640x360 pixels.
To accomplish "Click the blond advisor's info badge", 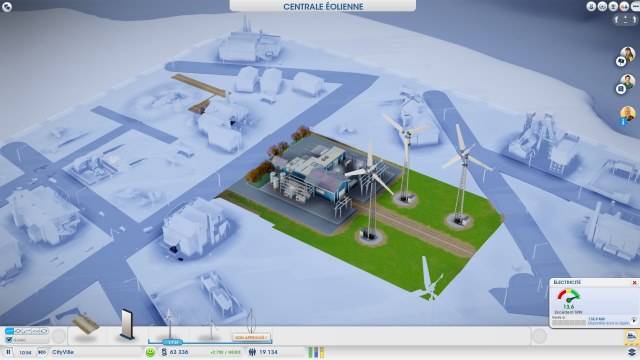I will 623,122.
